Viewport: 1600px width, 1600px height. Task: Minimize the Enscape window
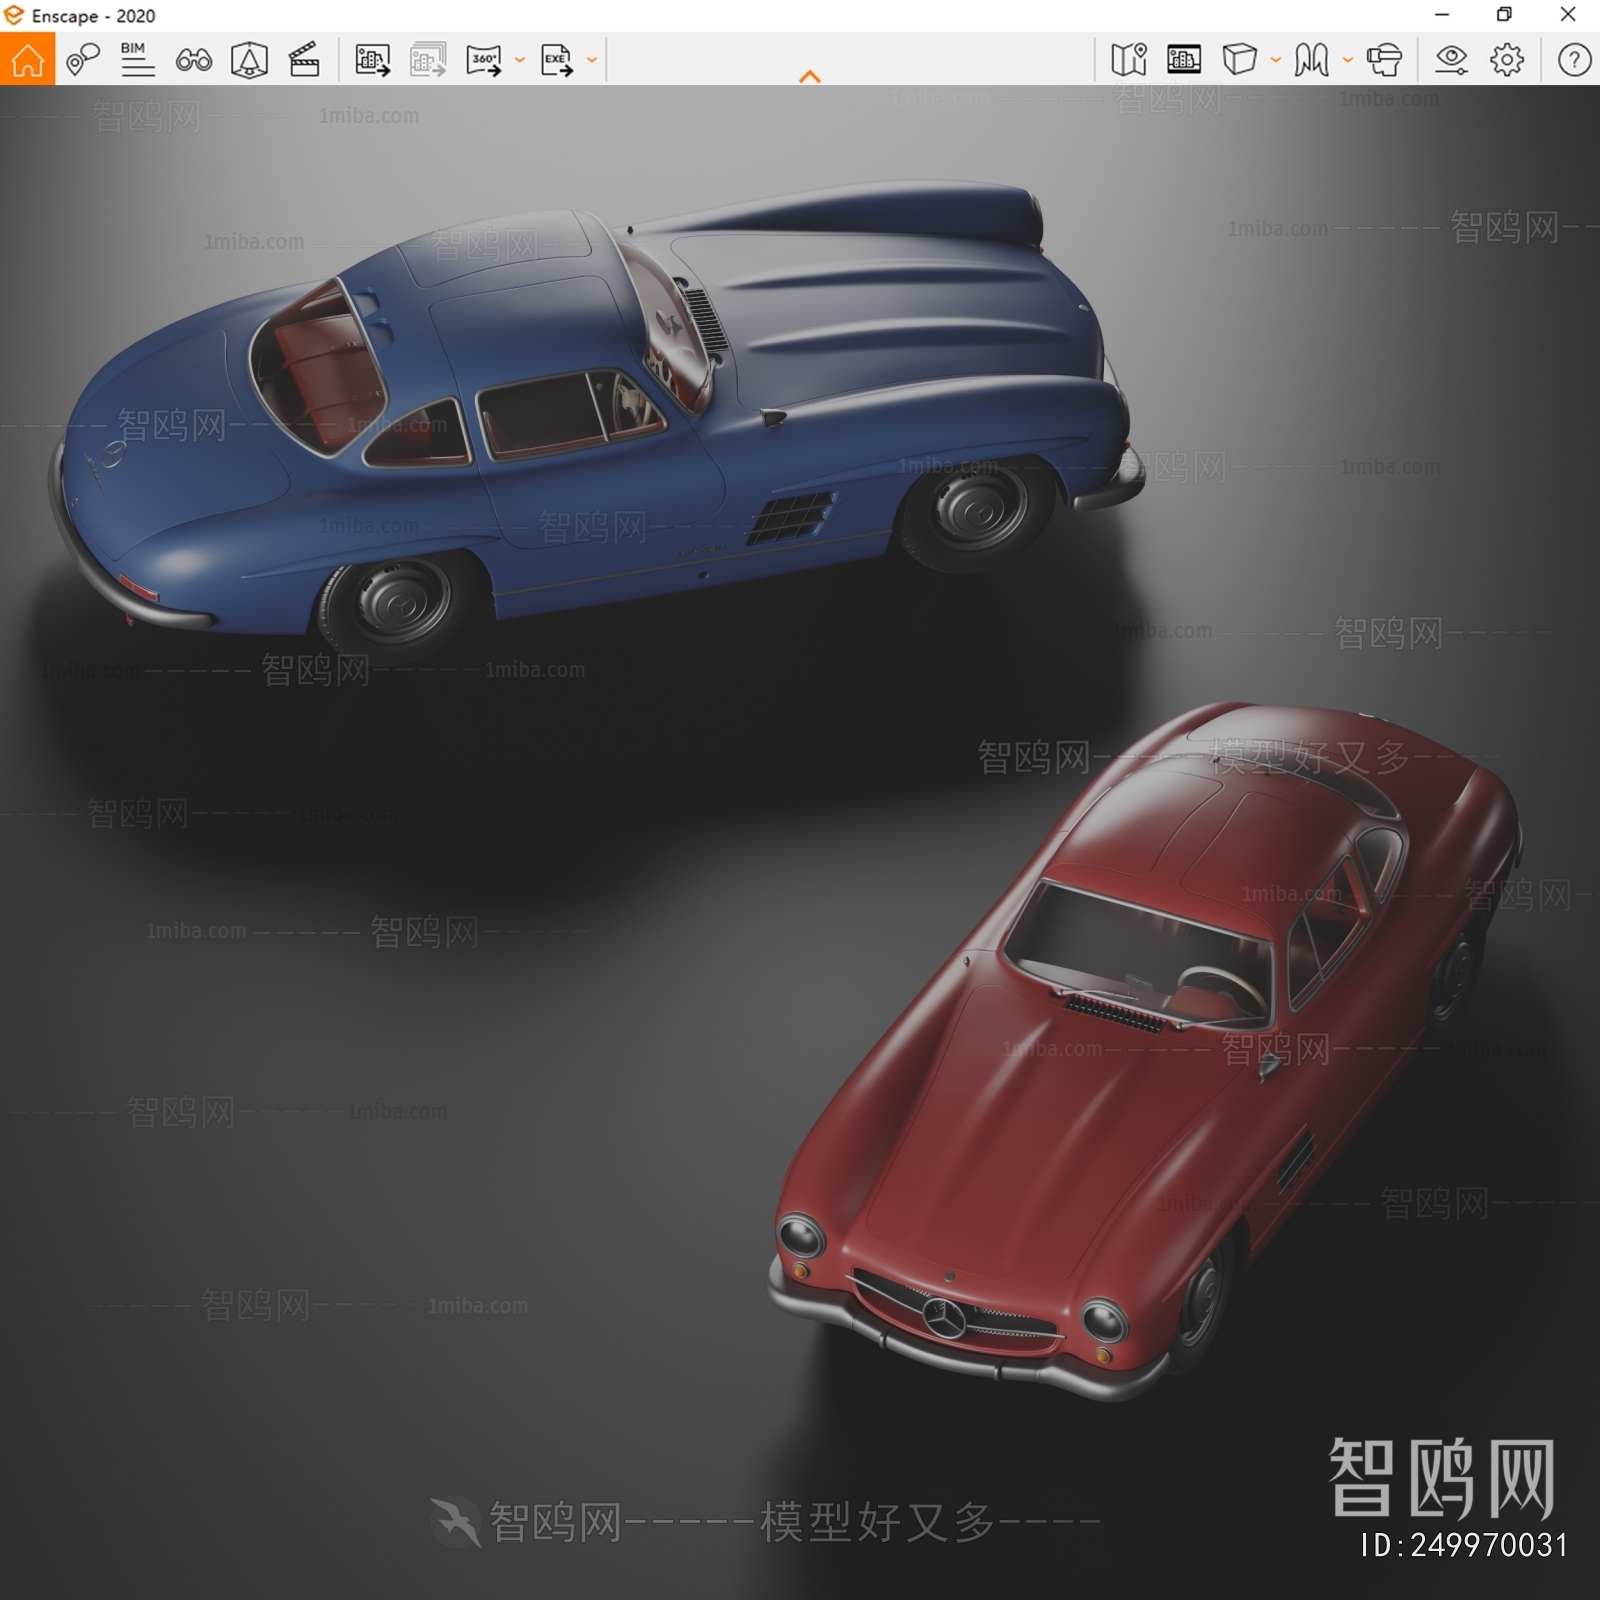coord(1442,15)
